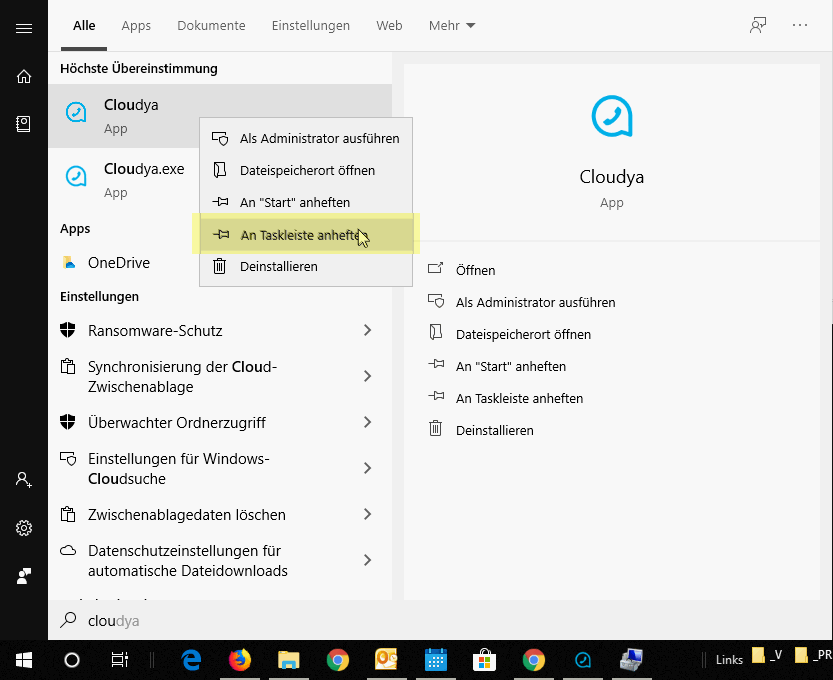
Task: Expand the Überwachter Ordnerzugriff arrow
Action: pos(367,422)
